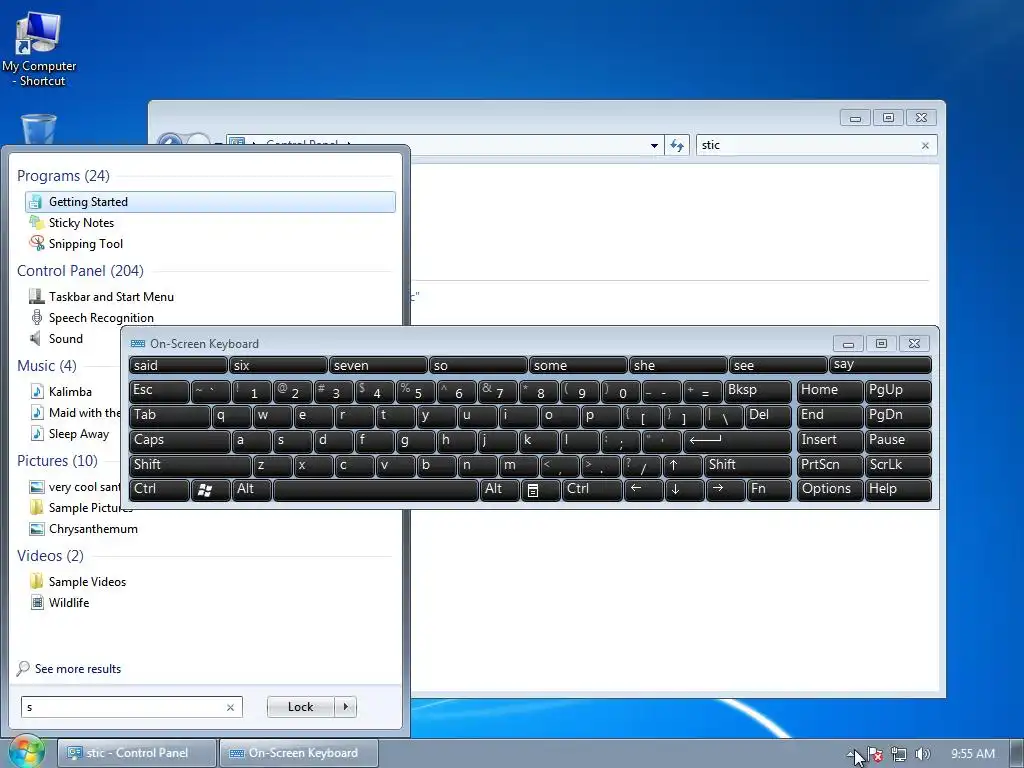Screen dimensions: 1024x768
Task: Switch to On-Screen Keyboard taskbar item
Action: tap(299, 753)
